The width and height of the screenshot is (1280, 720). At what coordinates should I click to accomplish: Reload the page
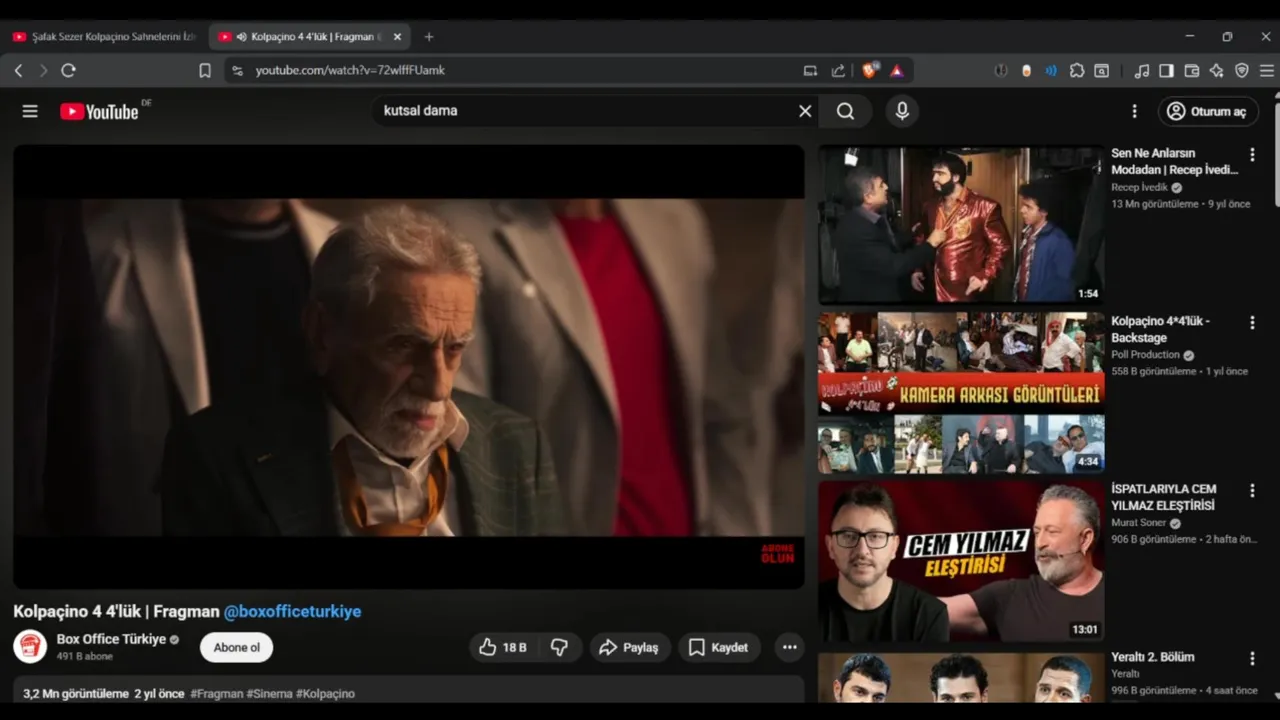[x=68, y=71]
